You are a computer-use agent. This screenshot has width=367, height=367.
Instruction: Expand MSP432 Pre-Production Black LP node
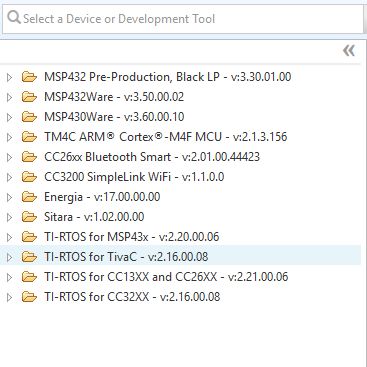(9, 77)
